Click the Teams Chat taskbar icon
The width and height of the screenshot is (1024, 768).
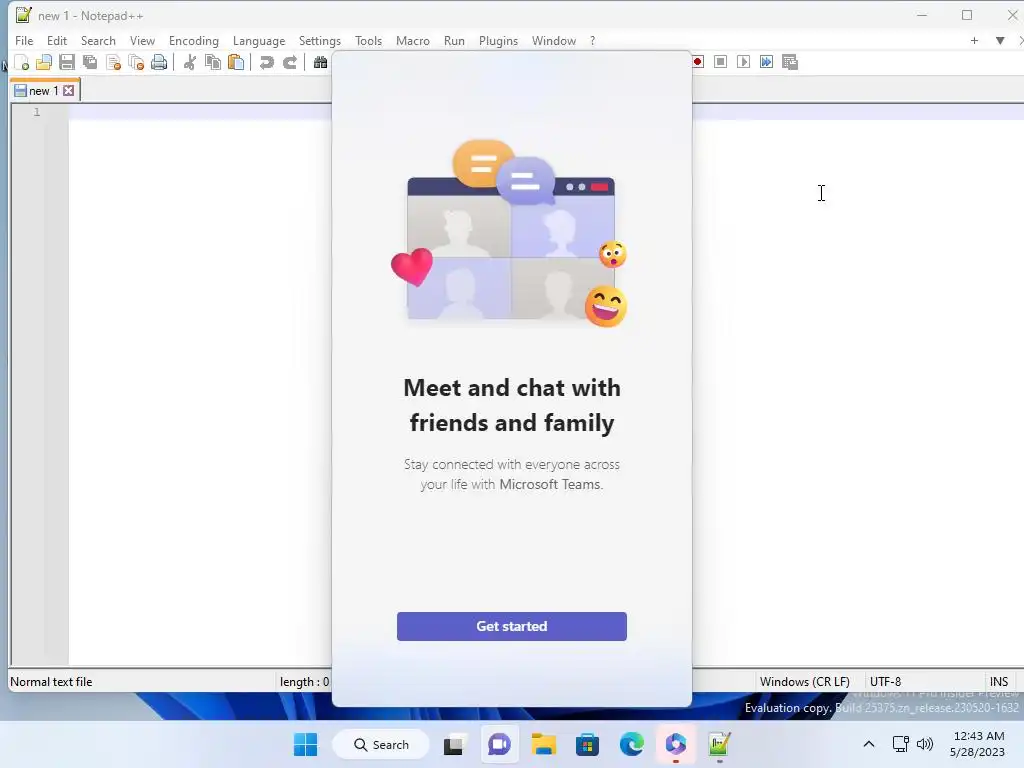click(x=499, y=744)
